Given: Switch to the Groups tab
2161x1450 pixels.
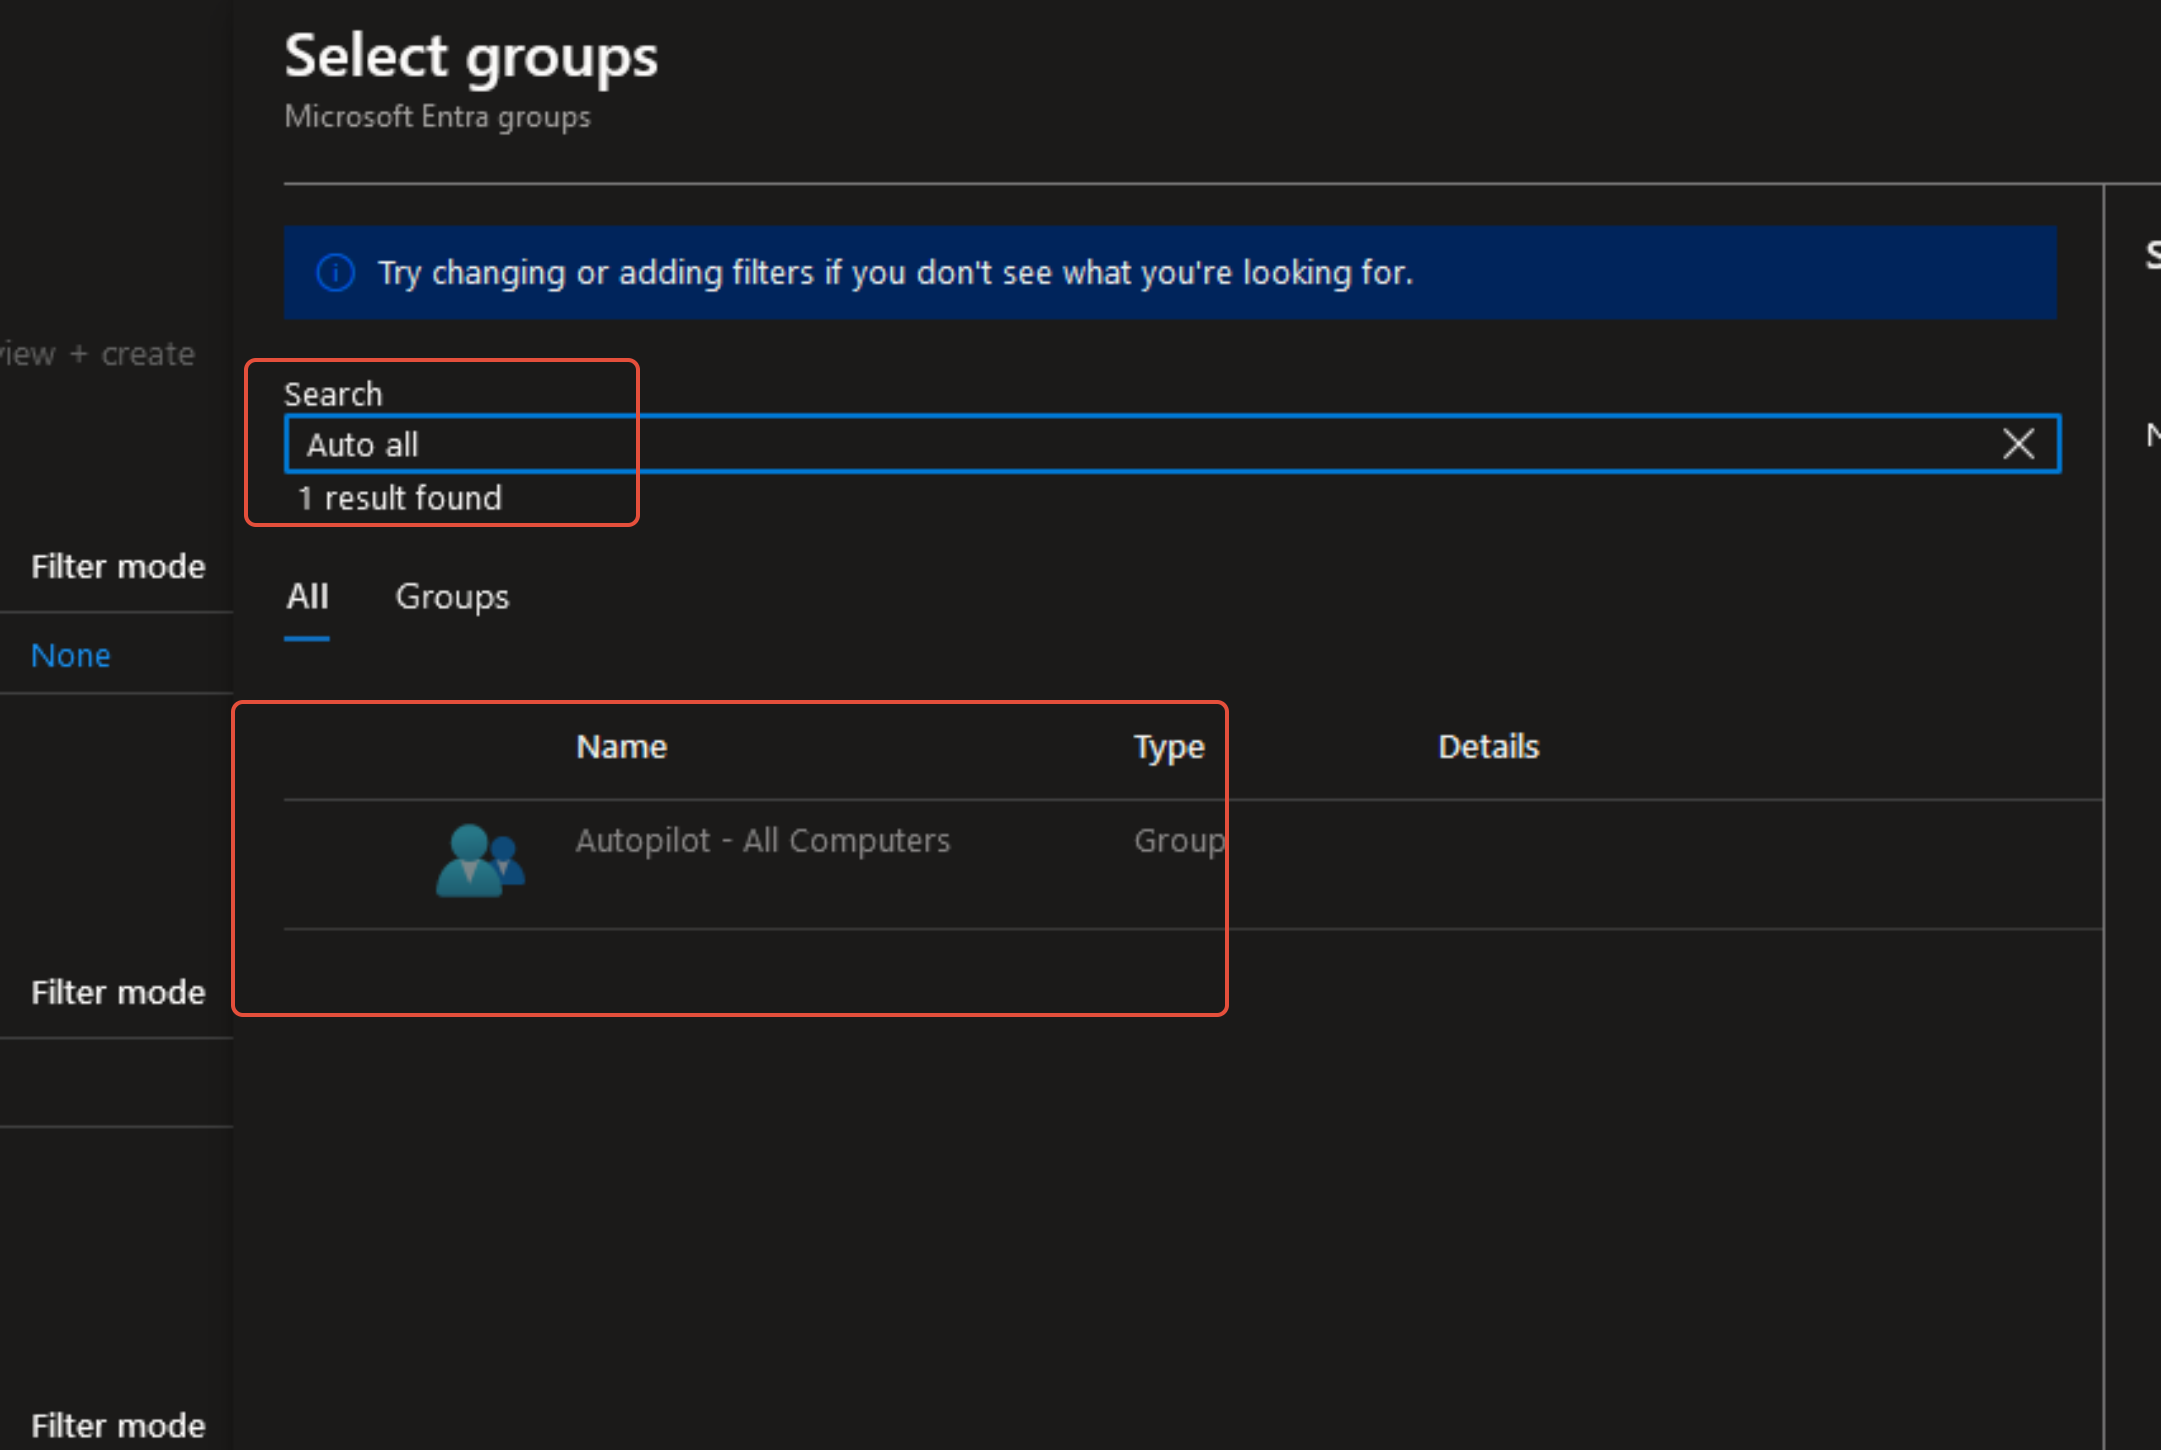Looking at the screenshot, I should point(452,597).
